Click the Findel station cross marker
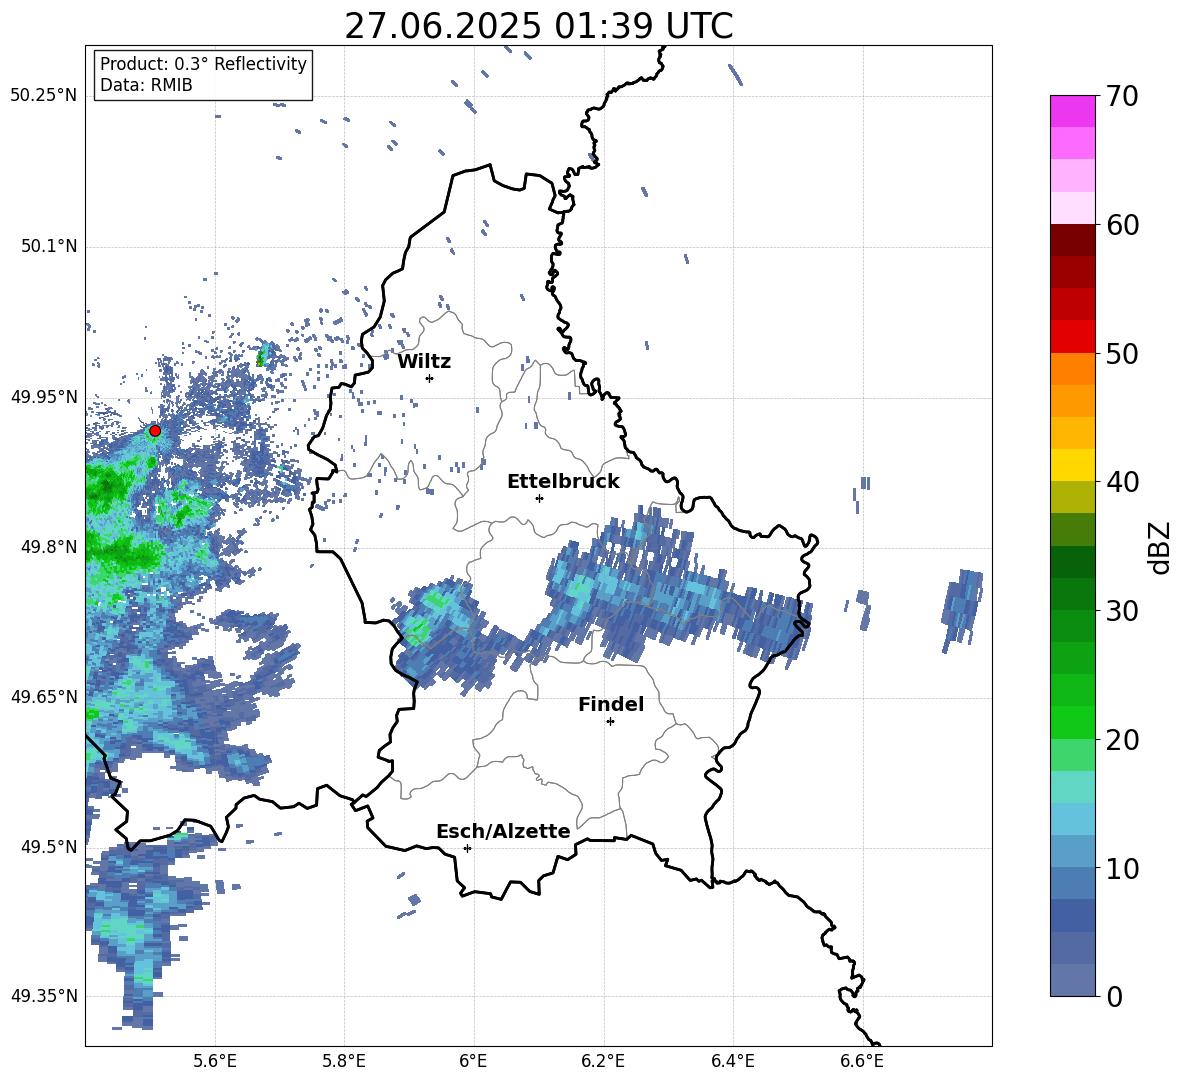Image resolution: width=1184 pixels, height=1081 pixels. (610, 722)
